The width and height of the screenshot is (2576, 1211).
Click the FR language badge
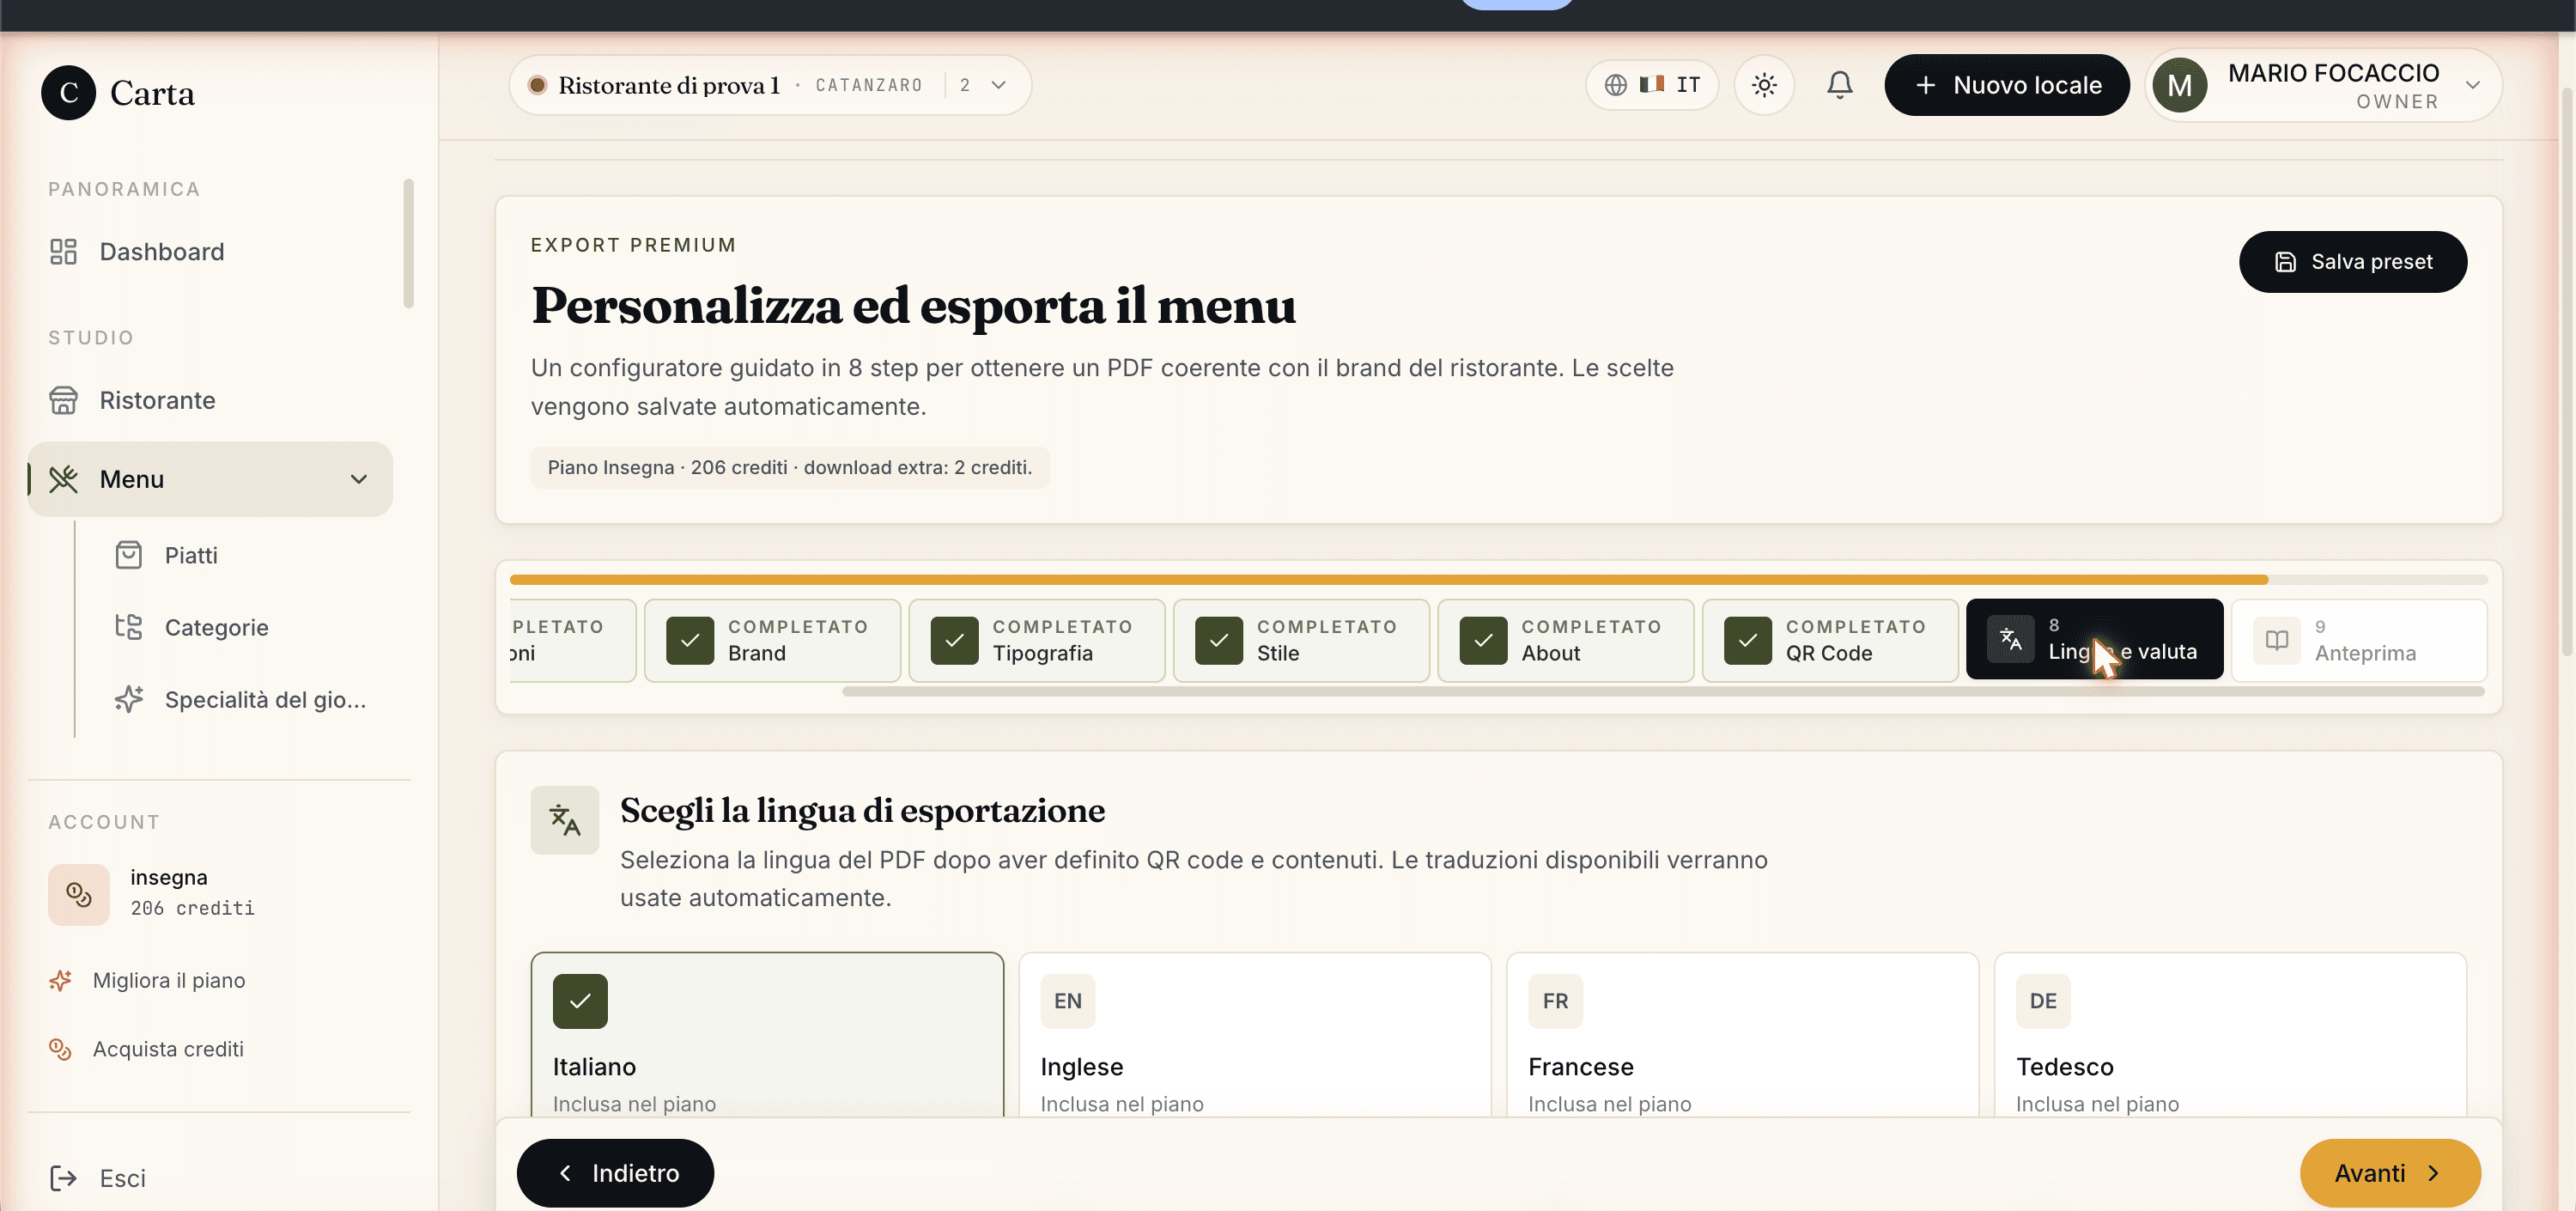pyautogui.click(x=1555, y=1001)
